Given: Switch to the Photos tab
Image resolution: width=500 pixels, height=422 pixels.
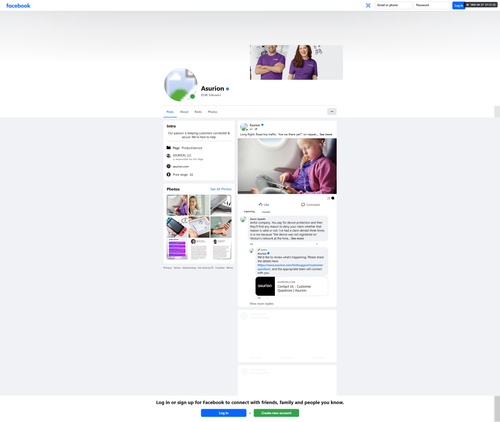Looking at the screenshot, I should [x=212, y=112].
